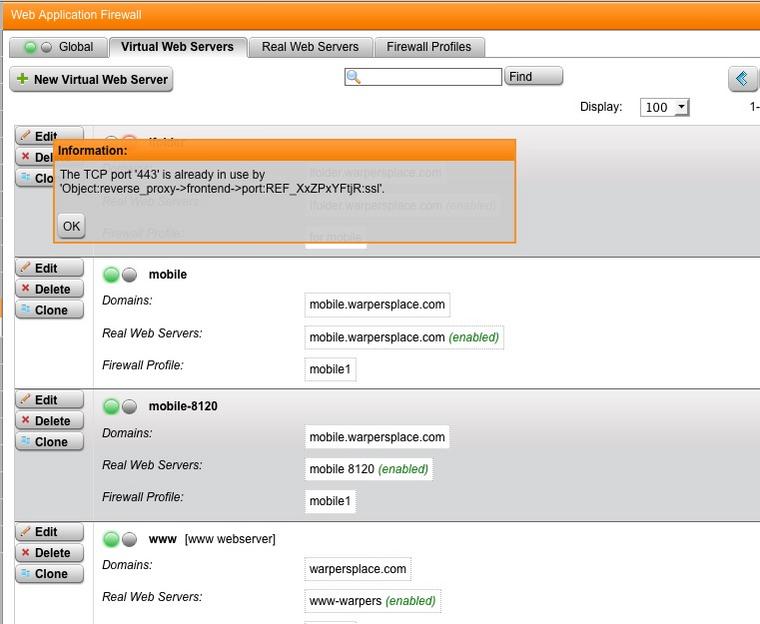Click Edit button for mobile-8120 server
Image resolution: width=760 pixels, height=624 pixels.
pyautogui.click(x=50, y=400)
